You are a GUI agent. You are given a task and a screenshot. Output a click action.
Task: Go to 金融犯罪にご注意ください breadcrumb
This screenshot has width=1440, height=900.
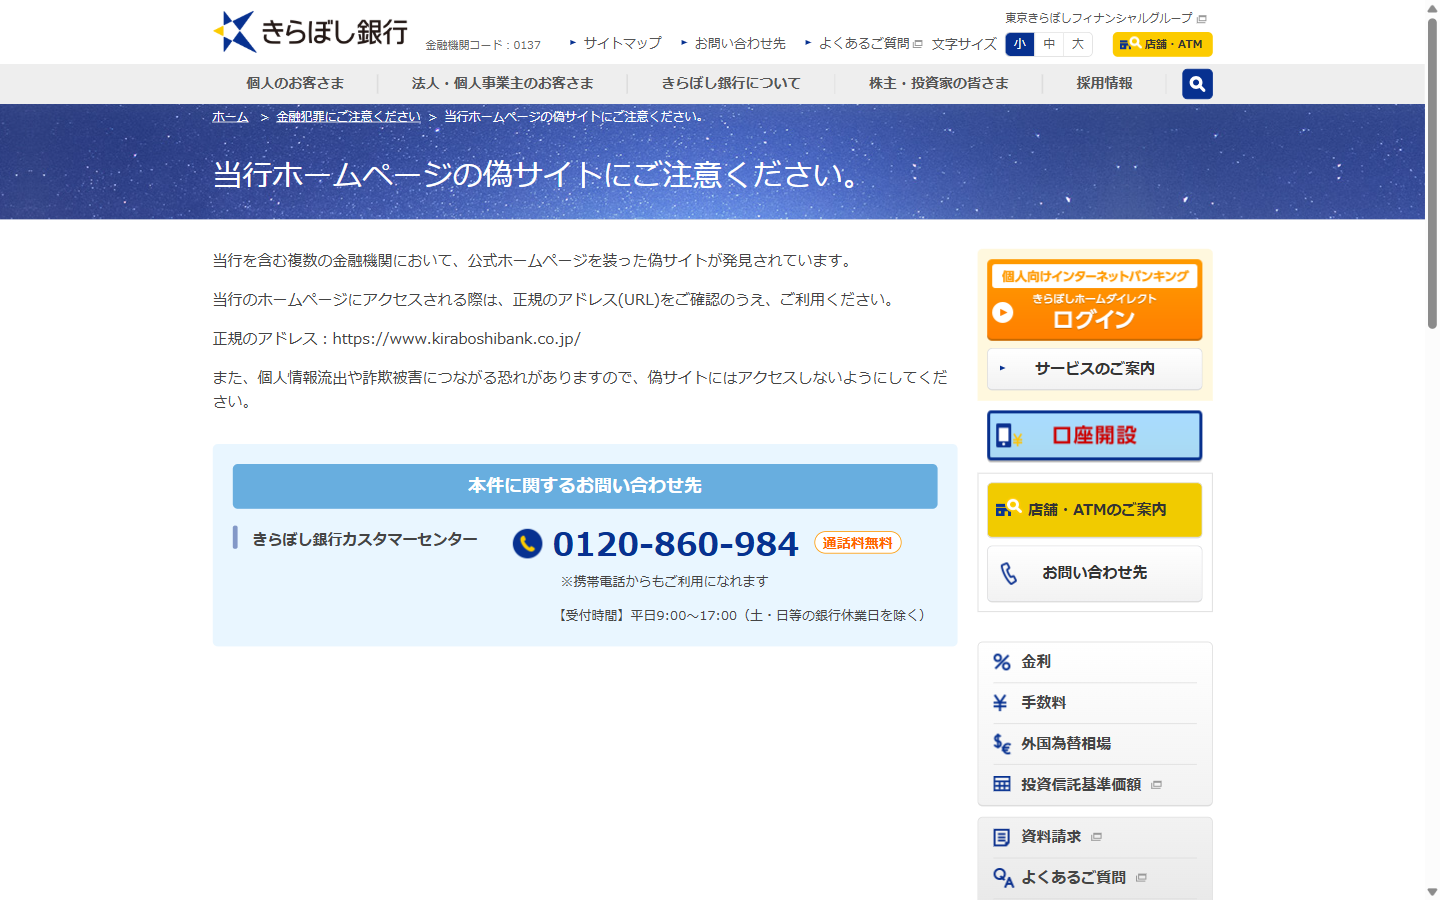tap(348, 117)
